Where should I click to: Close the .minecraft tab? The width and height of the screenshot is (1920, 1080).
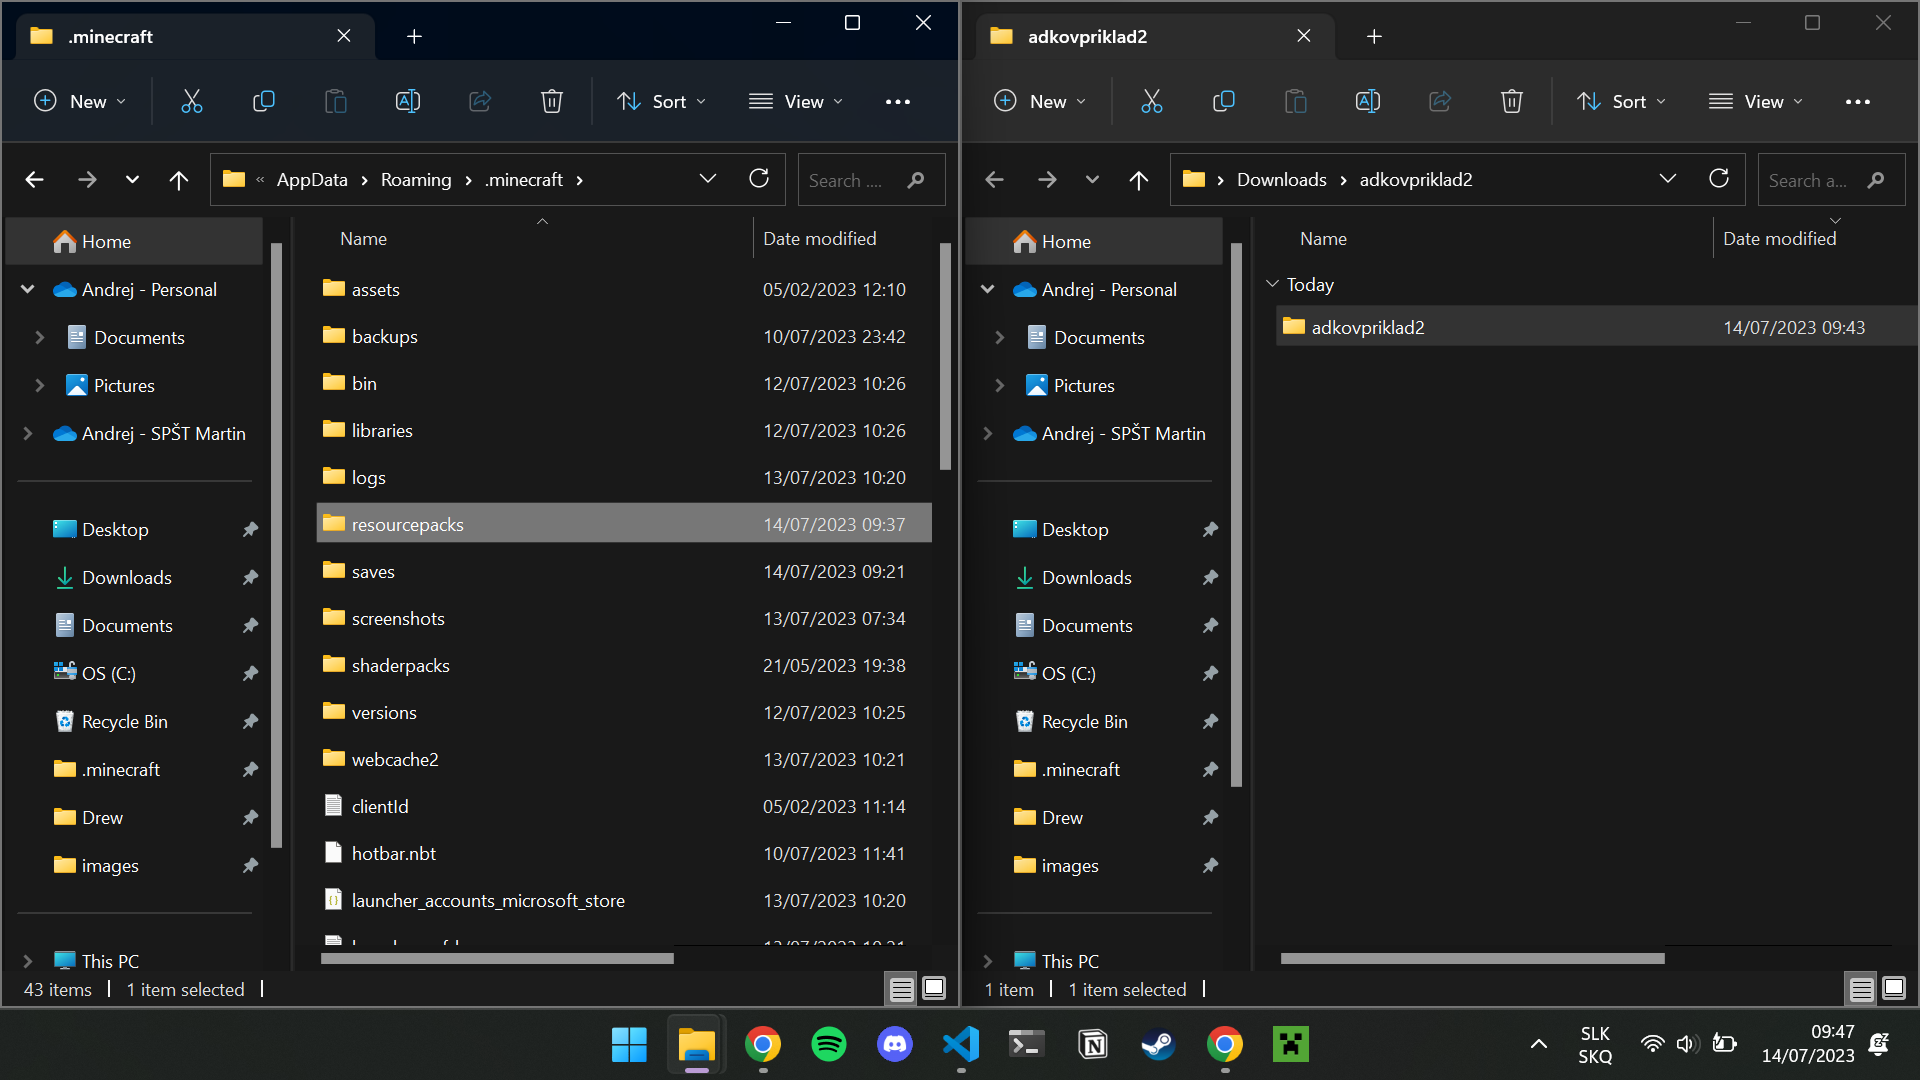344,36
